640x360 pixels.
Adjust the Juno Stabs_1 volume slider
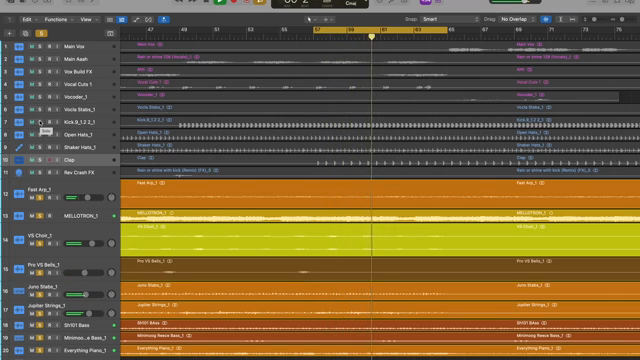coord(84,295)
